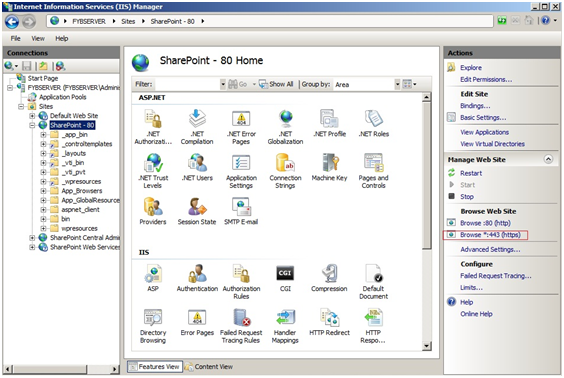The width and height of the screenshot is (564, 378).
Task: Collapse the SharePoint - 80 site node
Action: tap(32, 125)
